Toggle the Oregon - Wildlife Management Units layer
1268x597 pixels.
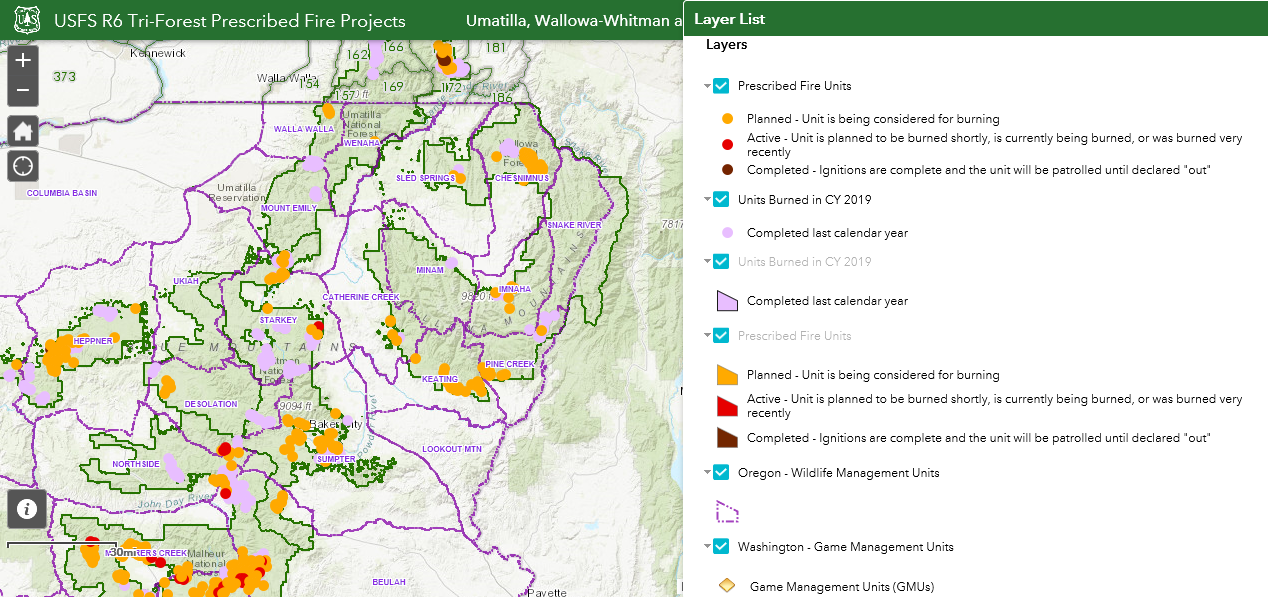pos(719,472)
